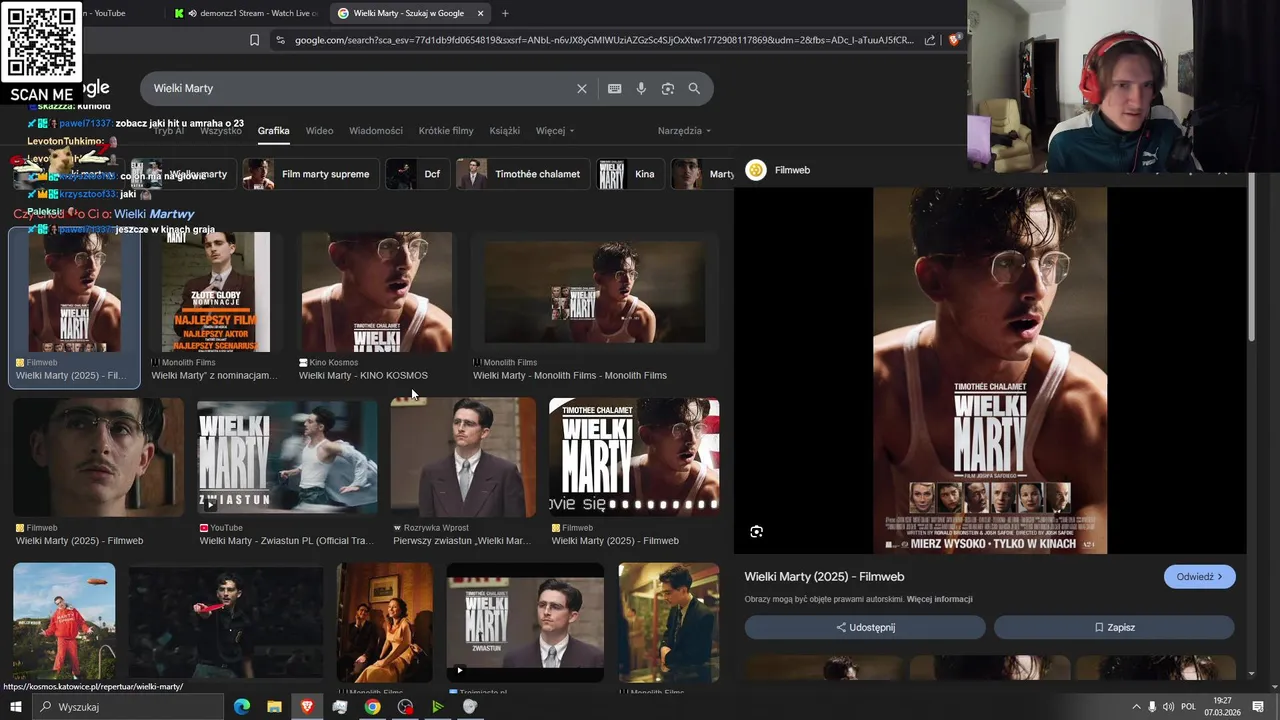Click the Zapisz save button
Image resolution: width=1280 pixels, height=720 pixels.
pos(1114,627)
